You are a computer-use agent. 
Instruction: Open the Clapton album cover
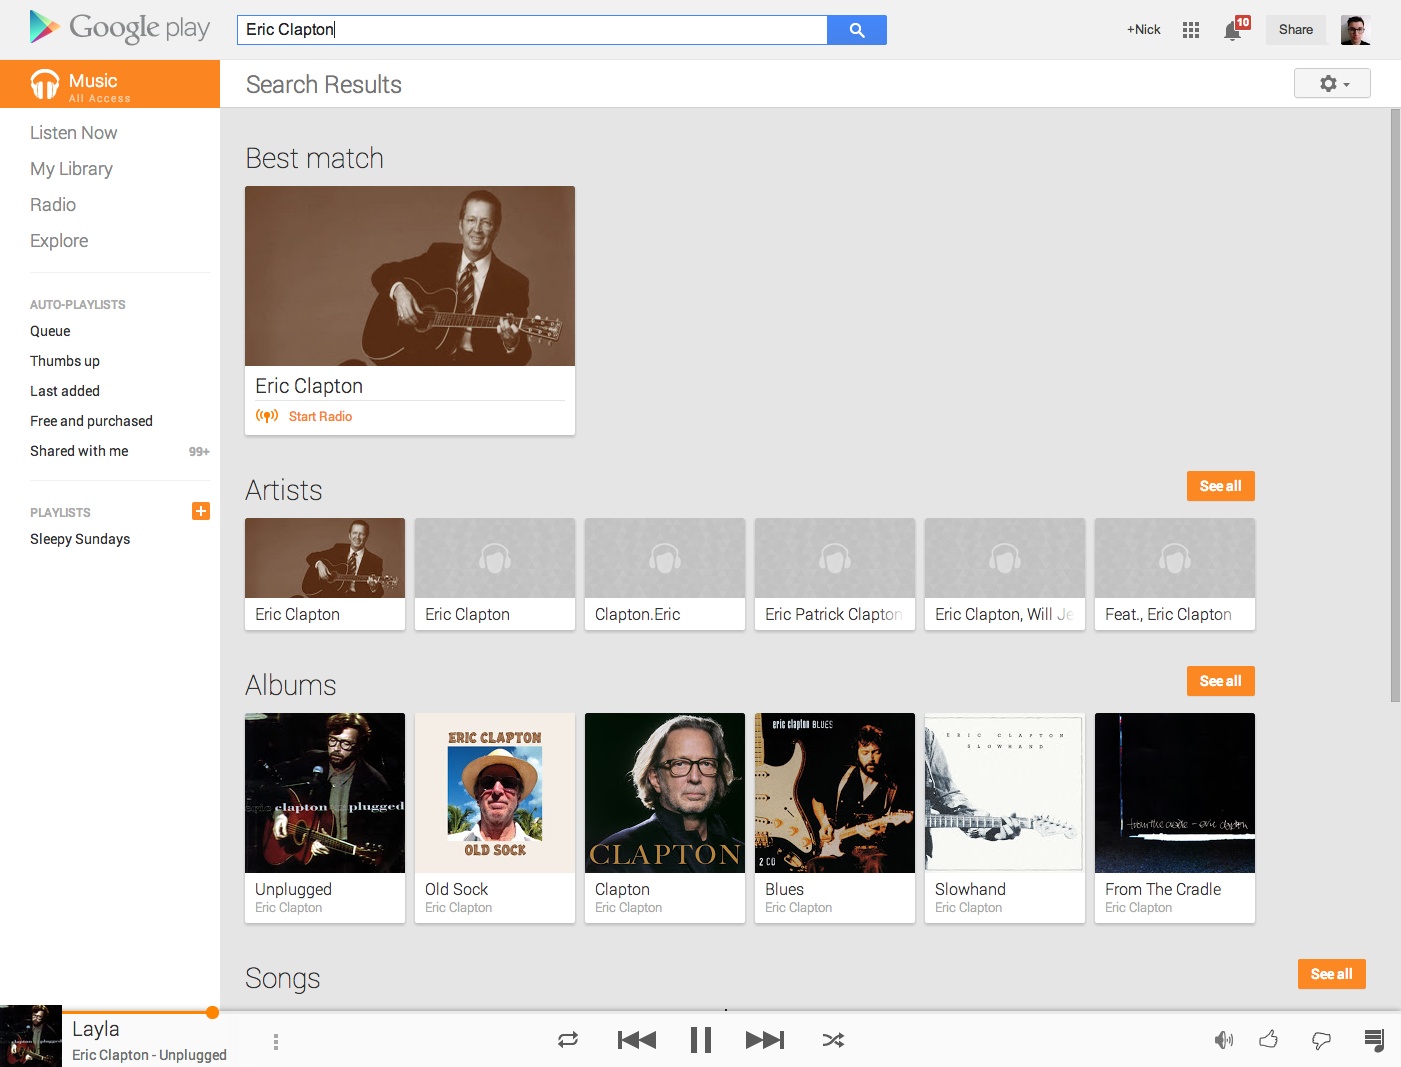tap(665, 793)
